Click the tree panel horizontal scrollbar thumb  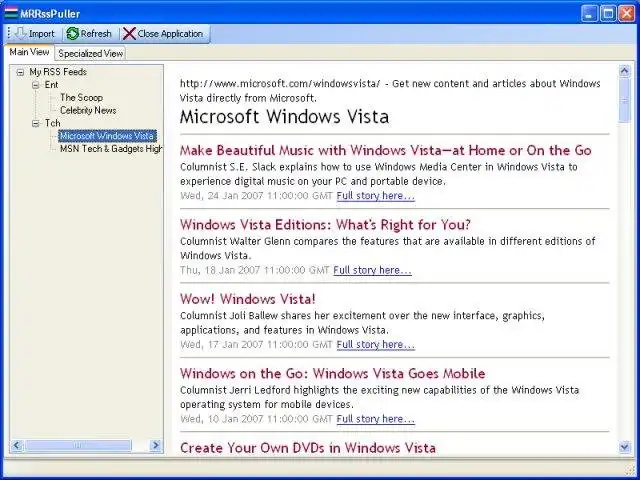click(x=78, y=445)
